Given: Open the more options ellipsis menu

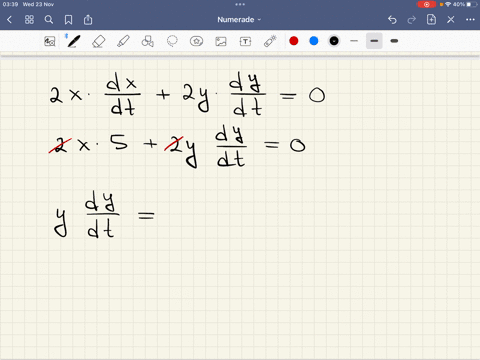Looking at the screenshot, I should click(x=470, y=20).
